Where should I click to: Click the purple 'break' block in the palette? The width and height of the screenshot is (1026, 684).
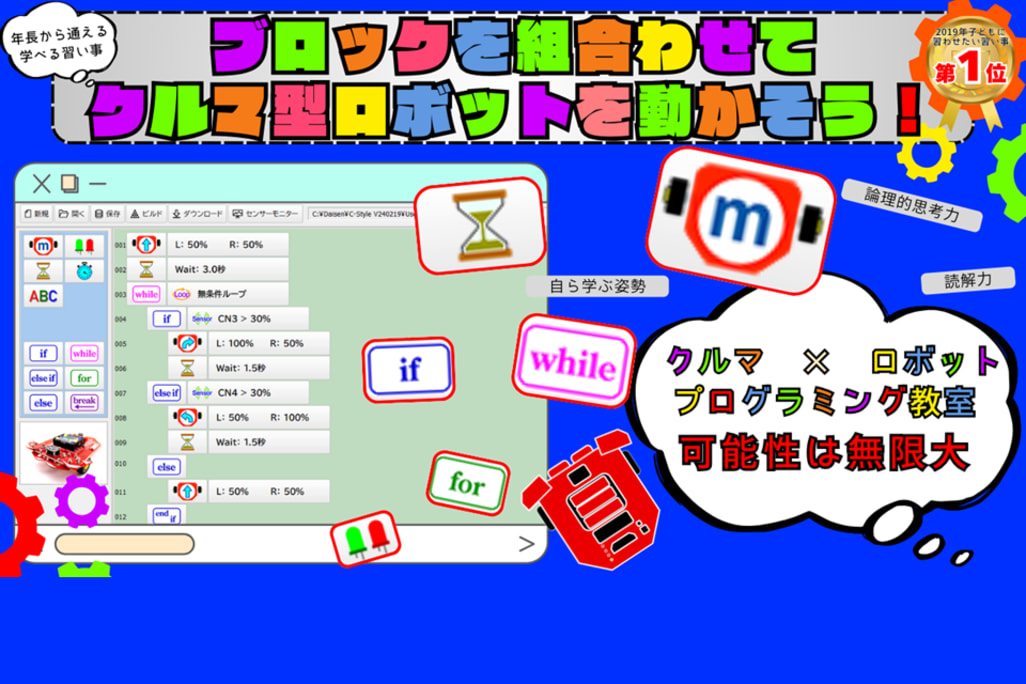pyautogui.click(x=84, y=402)
